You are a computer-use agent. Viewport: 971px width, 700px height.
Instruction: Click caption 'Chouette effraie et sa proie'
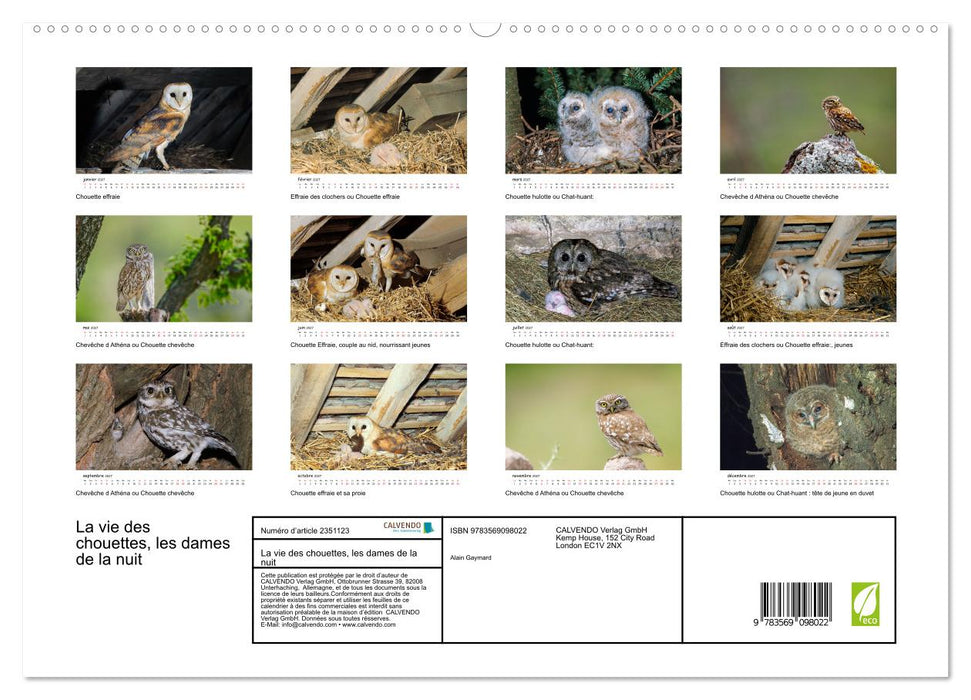(328, 493)
